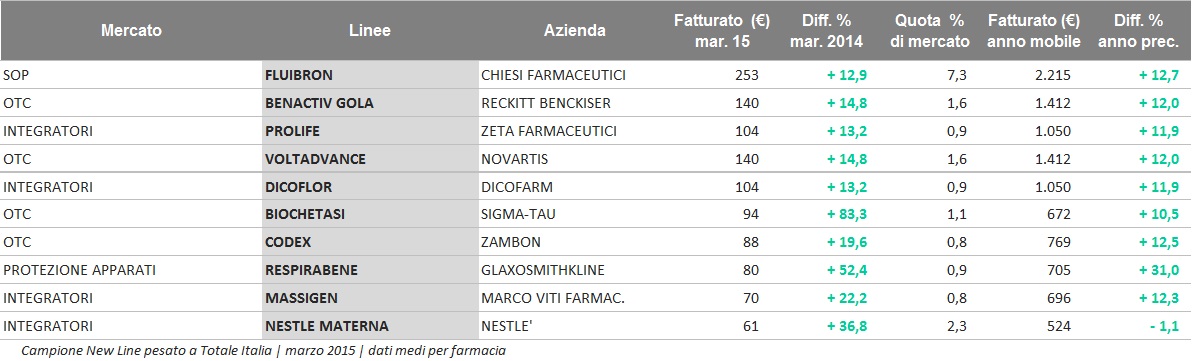Select the Quota % di mercato header
Viewport: 1192px width, 361px height.
(930, 31)
